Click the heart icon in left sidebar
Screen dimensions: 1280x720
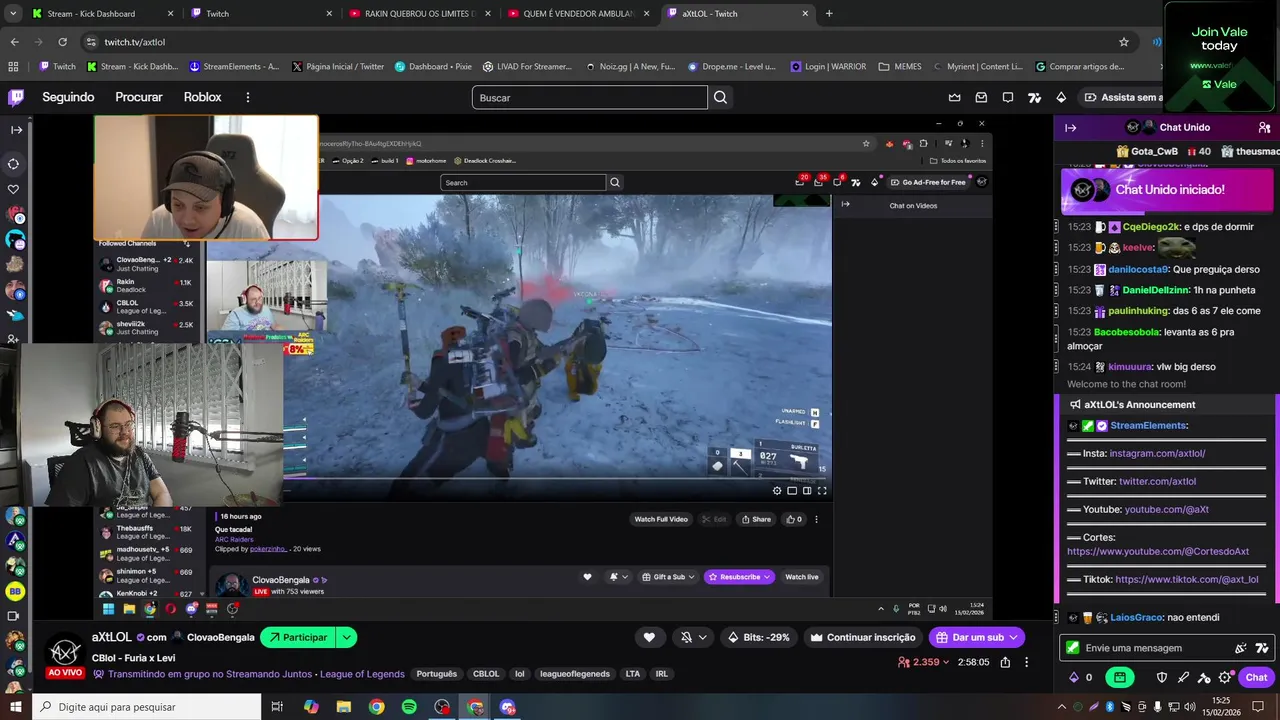(14, 189)
